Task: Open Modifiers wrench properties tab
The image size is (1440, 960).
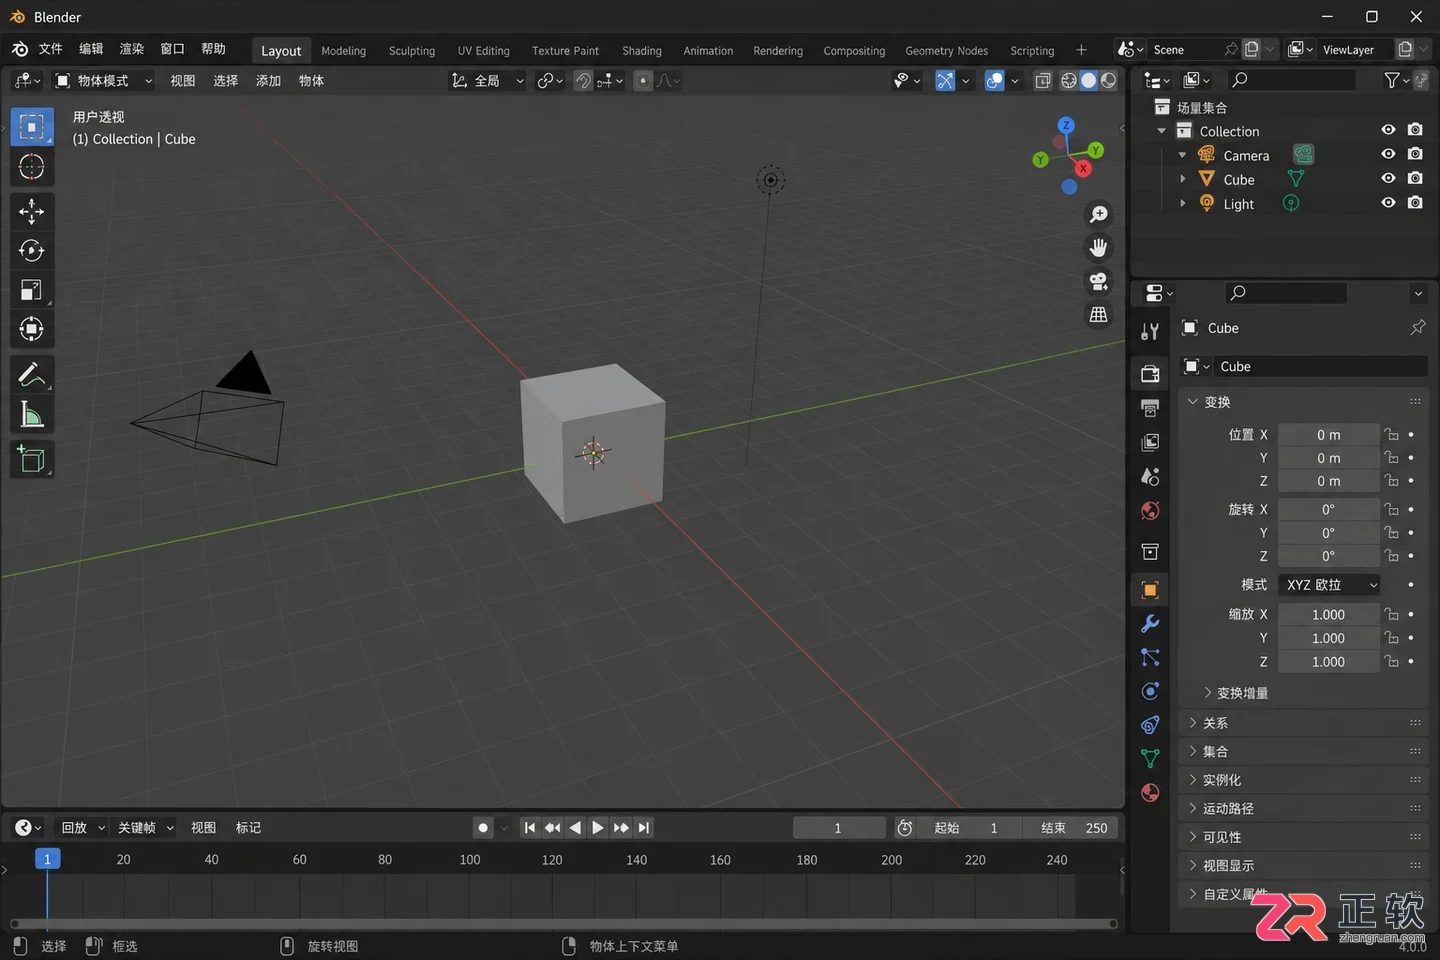Action: tap(1150, 624)
